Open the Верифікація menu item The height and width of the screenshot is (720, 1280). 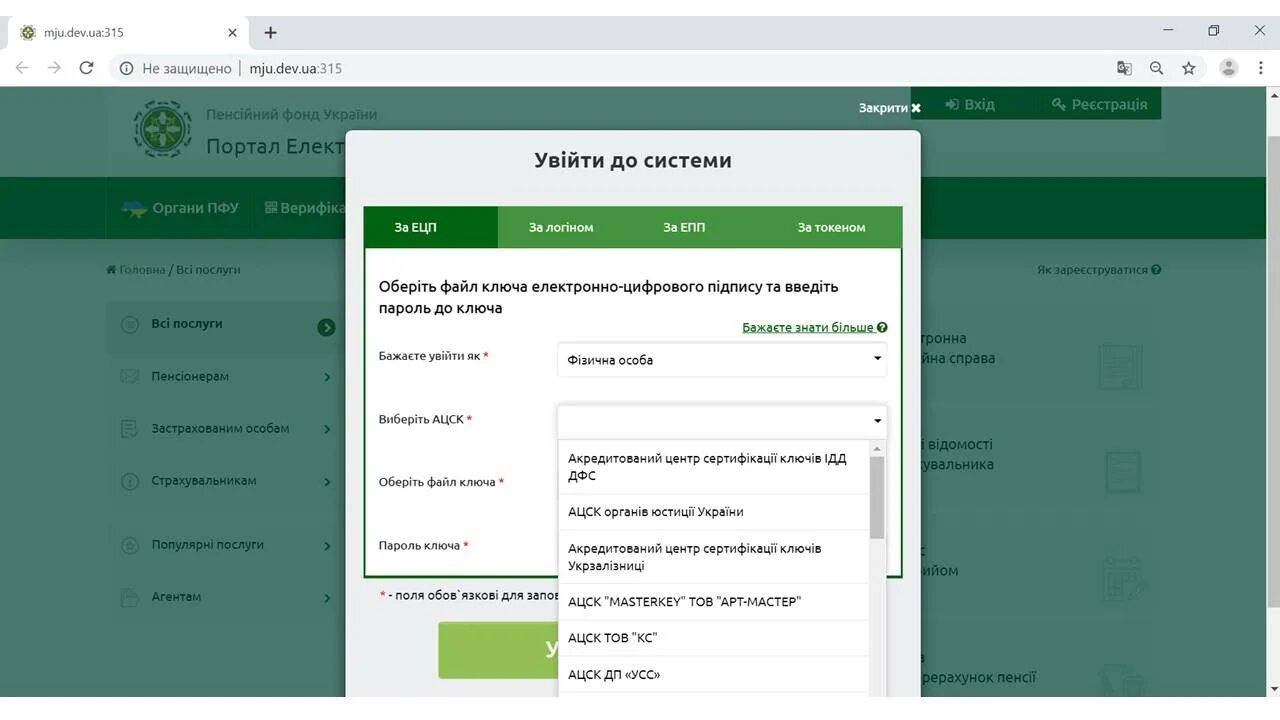pyautogui.click(x=305, y=208)
